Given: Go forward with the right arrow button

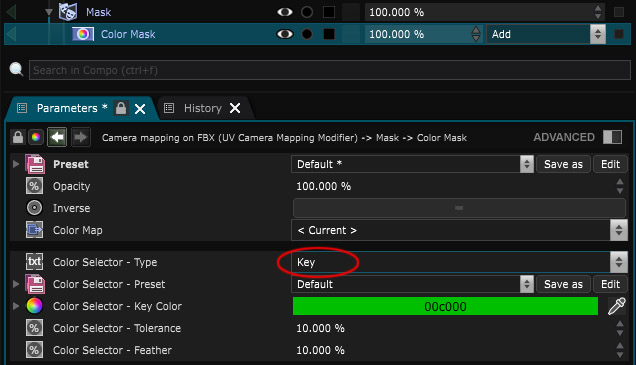Looking at the screenshot, I should tap(81, 137).
